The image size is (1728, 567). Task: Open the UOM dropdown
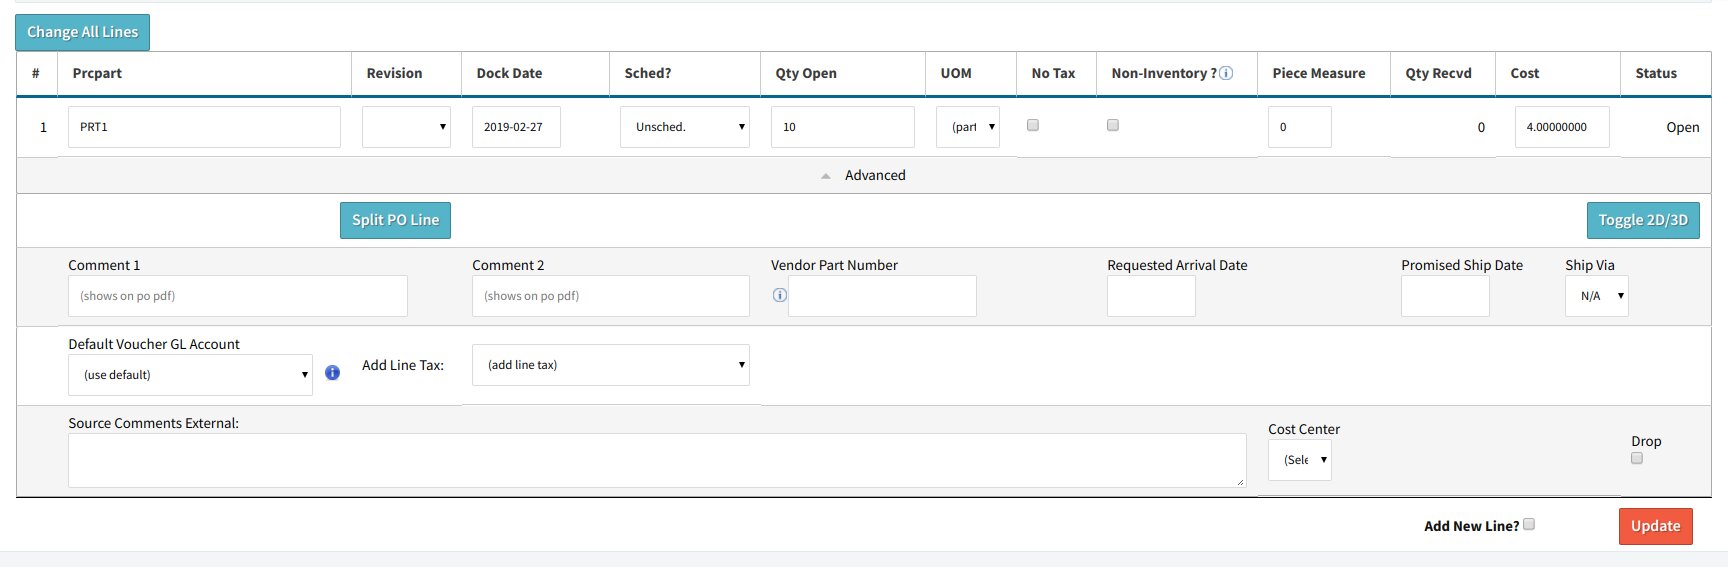point(968,127)
